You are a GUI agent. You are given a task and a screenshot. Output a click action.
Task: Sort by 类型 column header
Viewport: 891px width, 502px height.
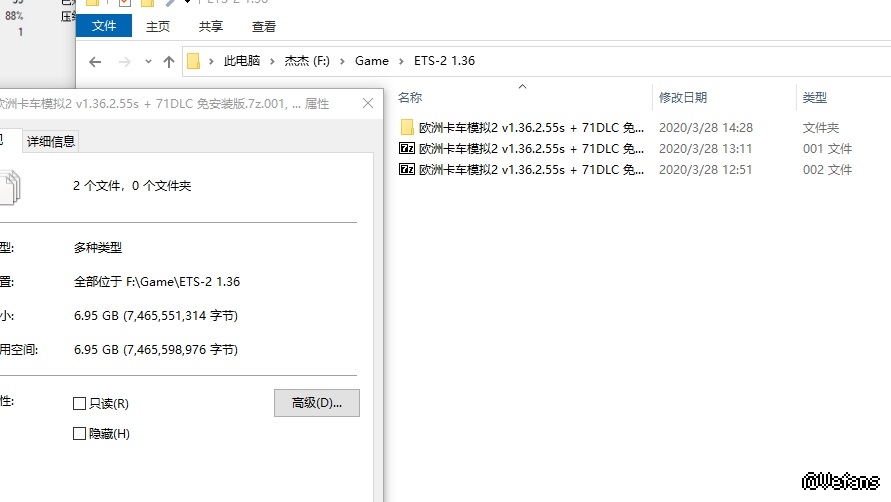tap(814, 98)
